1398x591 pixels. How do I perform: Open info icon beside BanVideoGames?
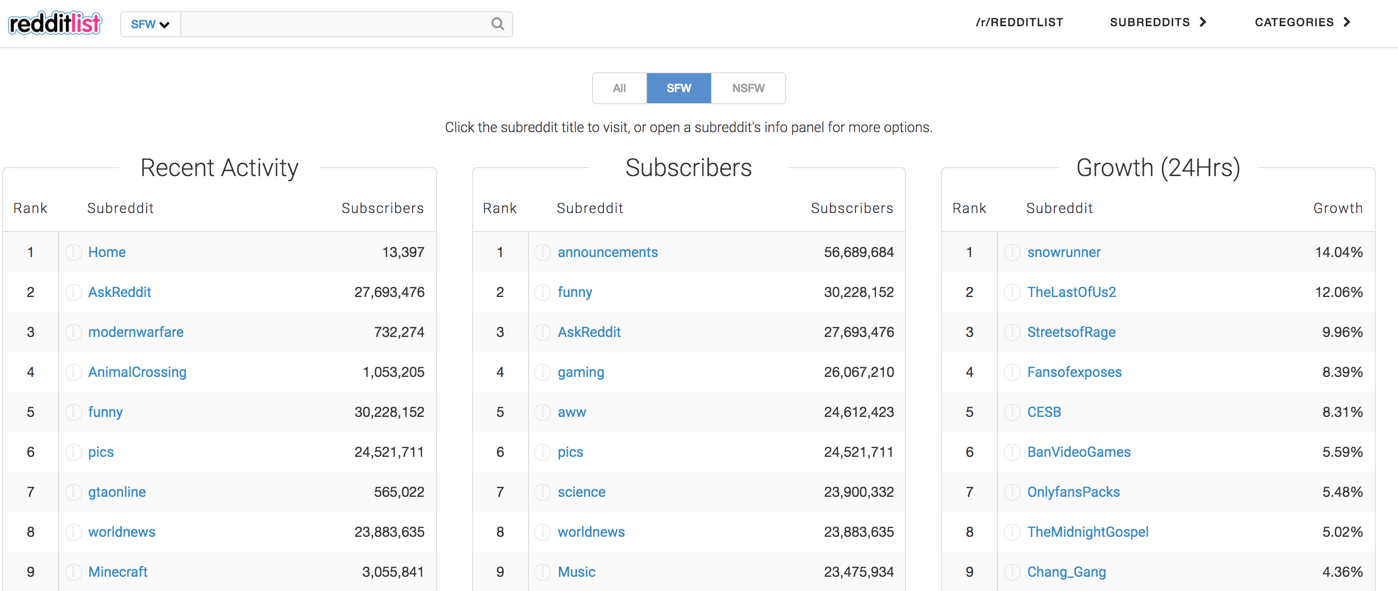1012,452
